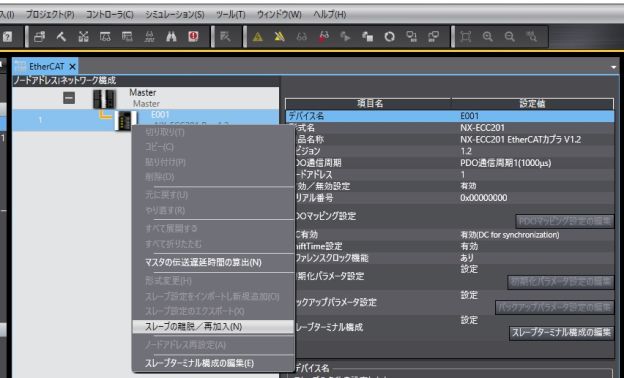Click the 有効(DC for synchronization) value
This screenshot has height=378, width=624.
510,235
